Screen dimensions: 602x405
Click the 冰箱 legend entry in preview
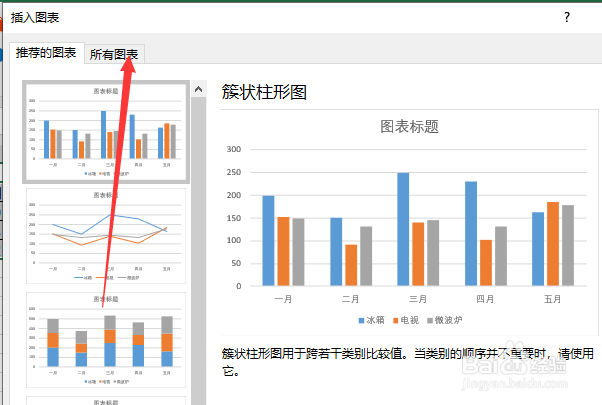pos(371,320)
